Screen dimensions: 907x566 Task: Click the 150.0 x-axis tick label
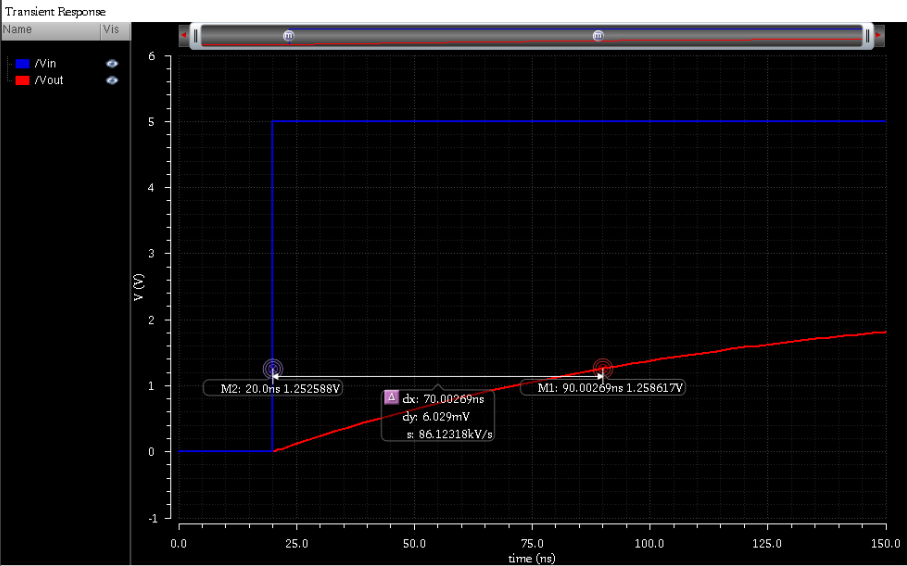886,544
